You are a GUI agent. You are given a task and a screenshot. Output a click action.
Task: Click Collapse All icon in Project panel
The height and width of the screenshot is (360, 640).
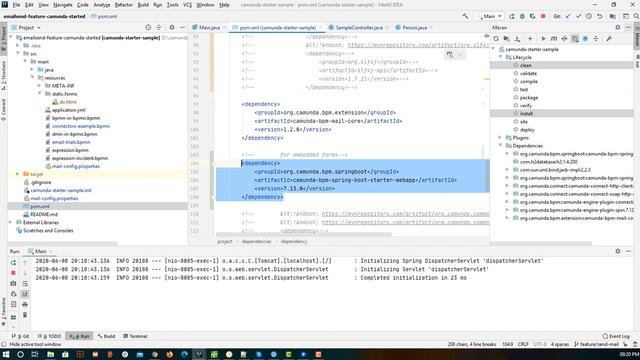click(x=159, y=27)
